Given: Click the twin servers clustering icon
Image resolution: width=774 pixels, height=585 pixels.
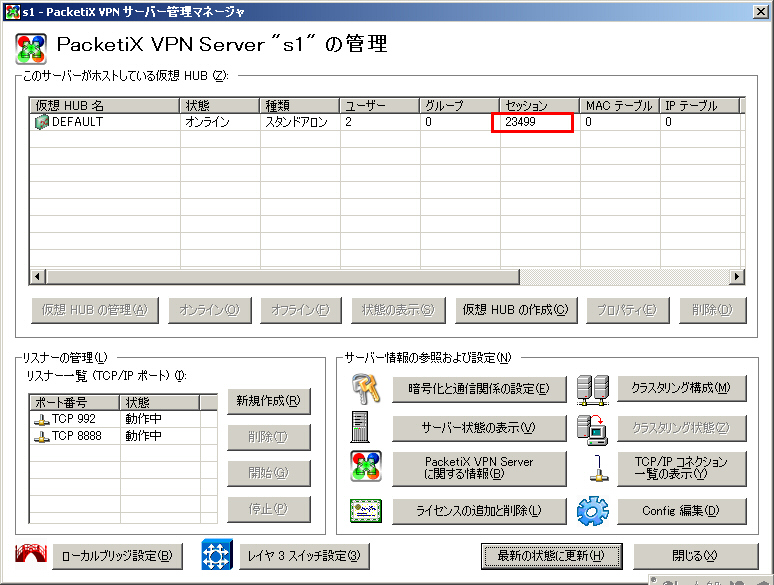Looking at the screenshot, I should pyautogui.click(x=593, y=390).
